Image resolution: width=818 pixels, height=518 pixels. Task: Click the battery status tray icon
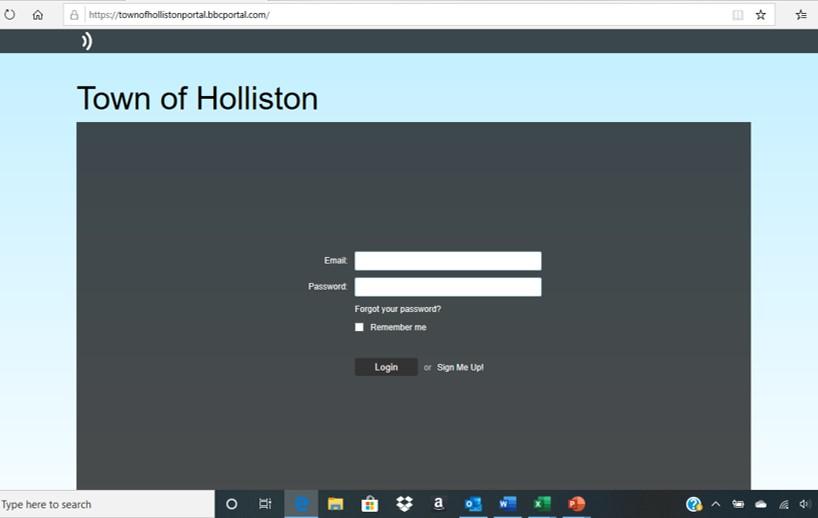pos(738,504)
